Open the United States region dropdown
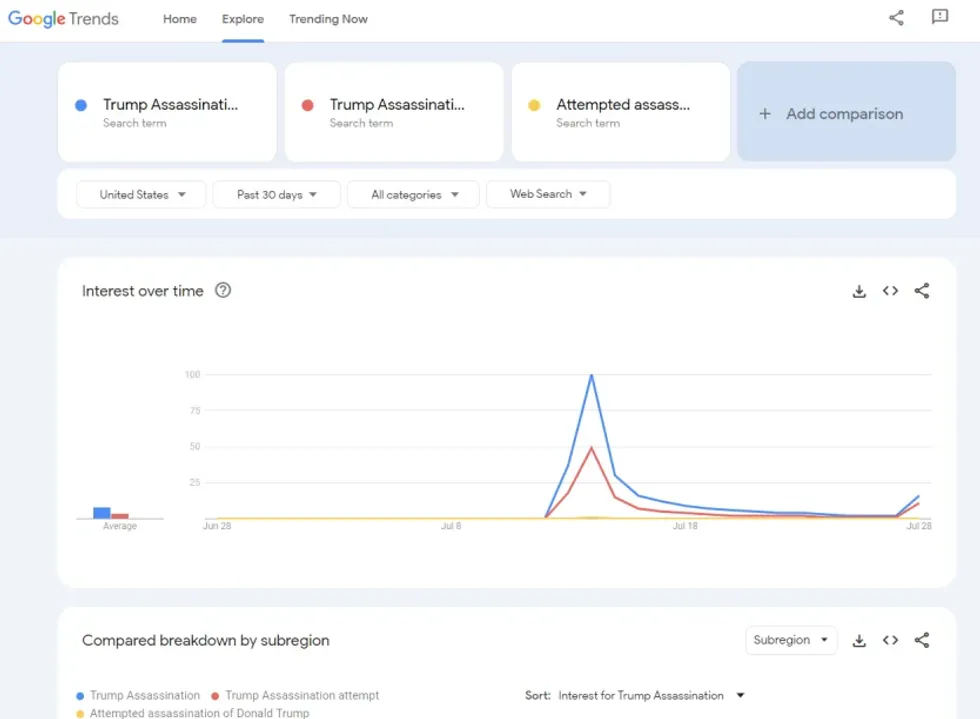The width and height of the screenshot is (980, 719). point(142,195)
